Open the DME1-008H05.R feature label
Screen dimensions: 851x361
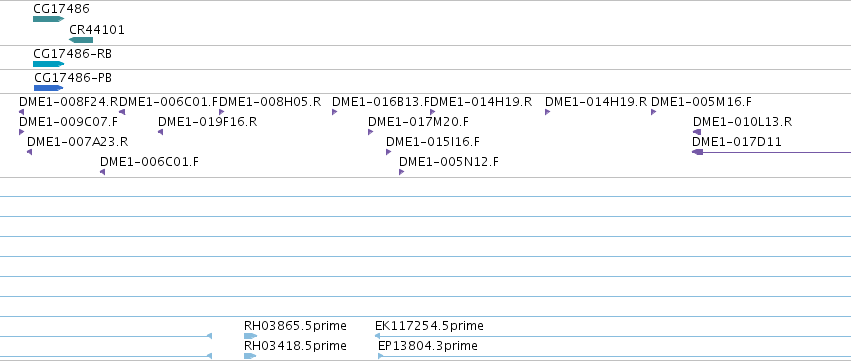[x=270, y=102]
